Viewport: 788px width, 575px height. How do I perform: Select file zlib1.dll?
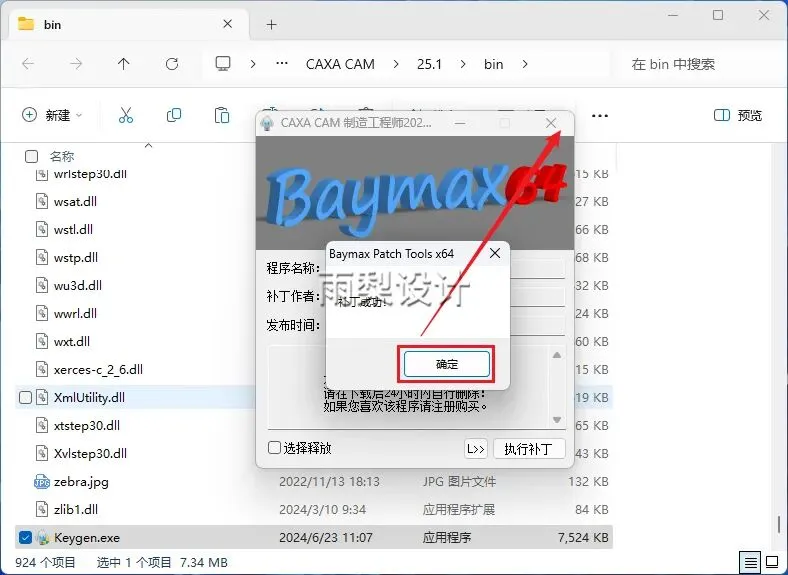pos(75,510)
